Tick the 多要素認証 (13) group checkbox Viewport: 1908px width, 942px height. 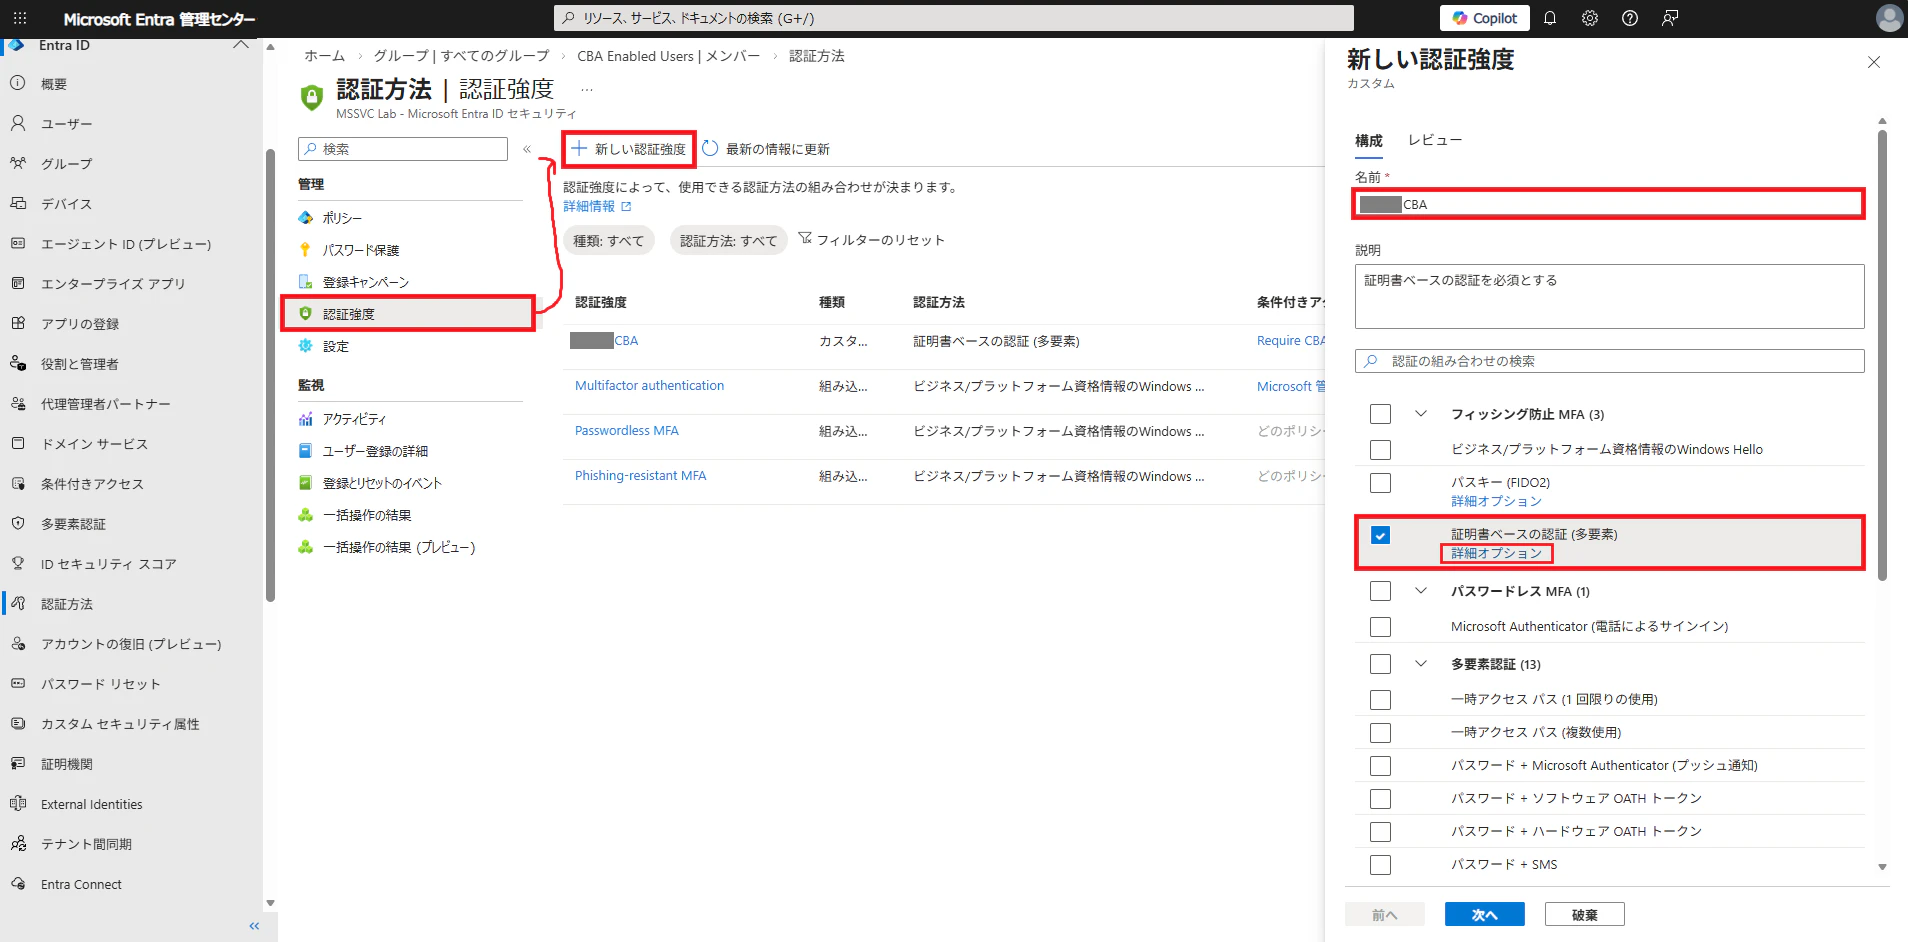[x=1380, y=664]
